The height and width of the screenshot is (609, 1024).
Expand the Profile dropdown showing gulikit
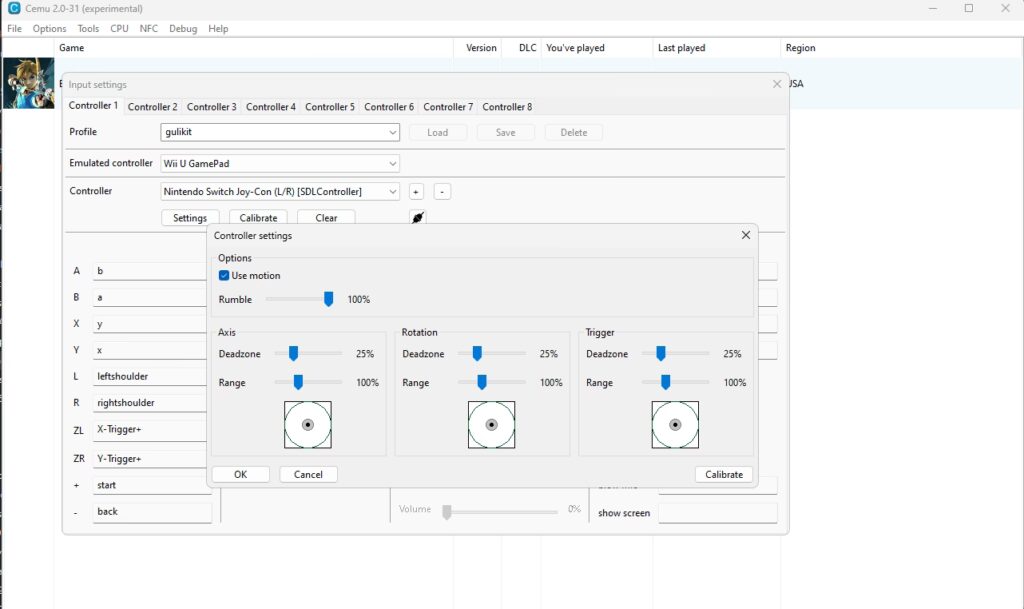[280, 132]
